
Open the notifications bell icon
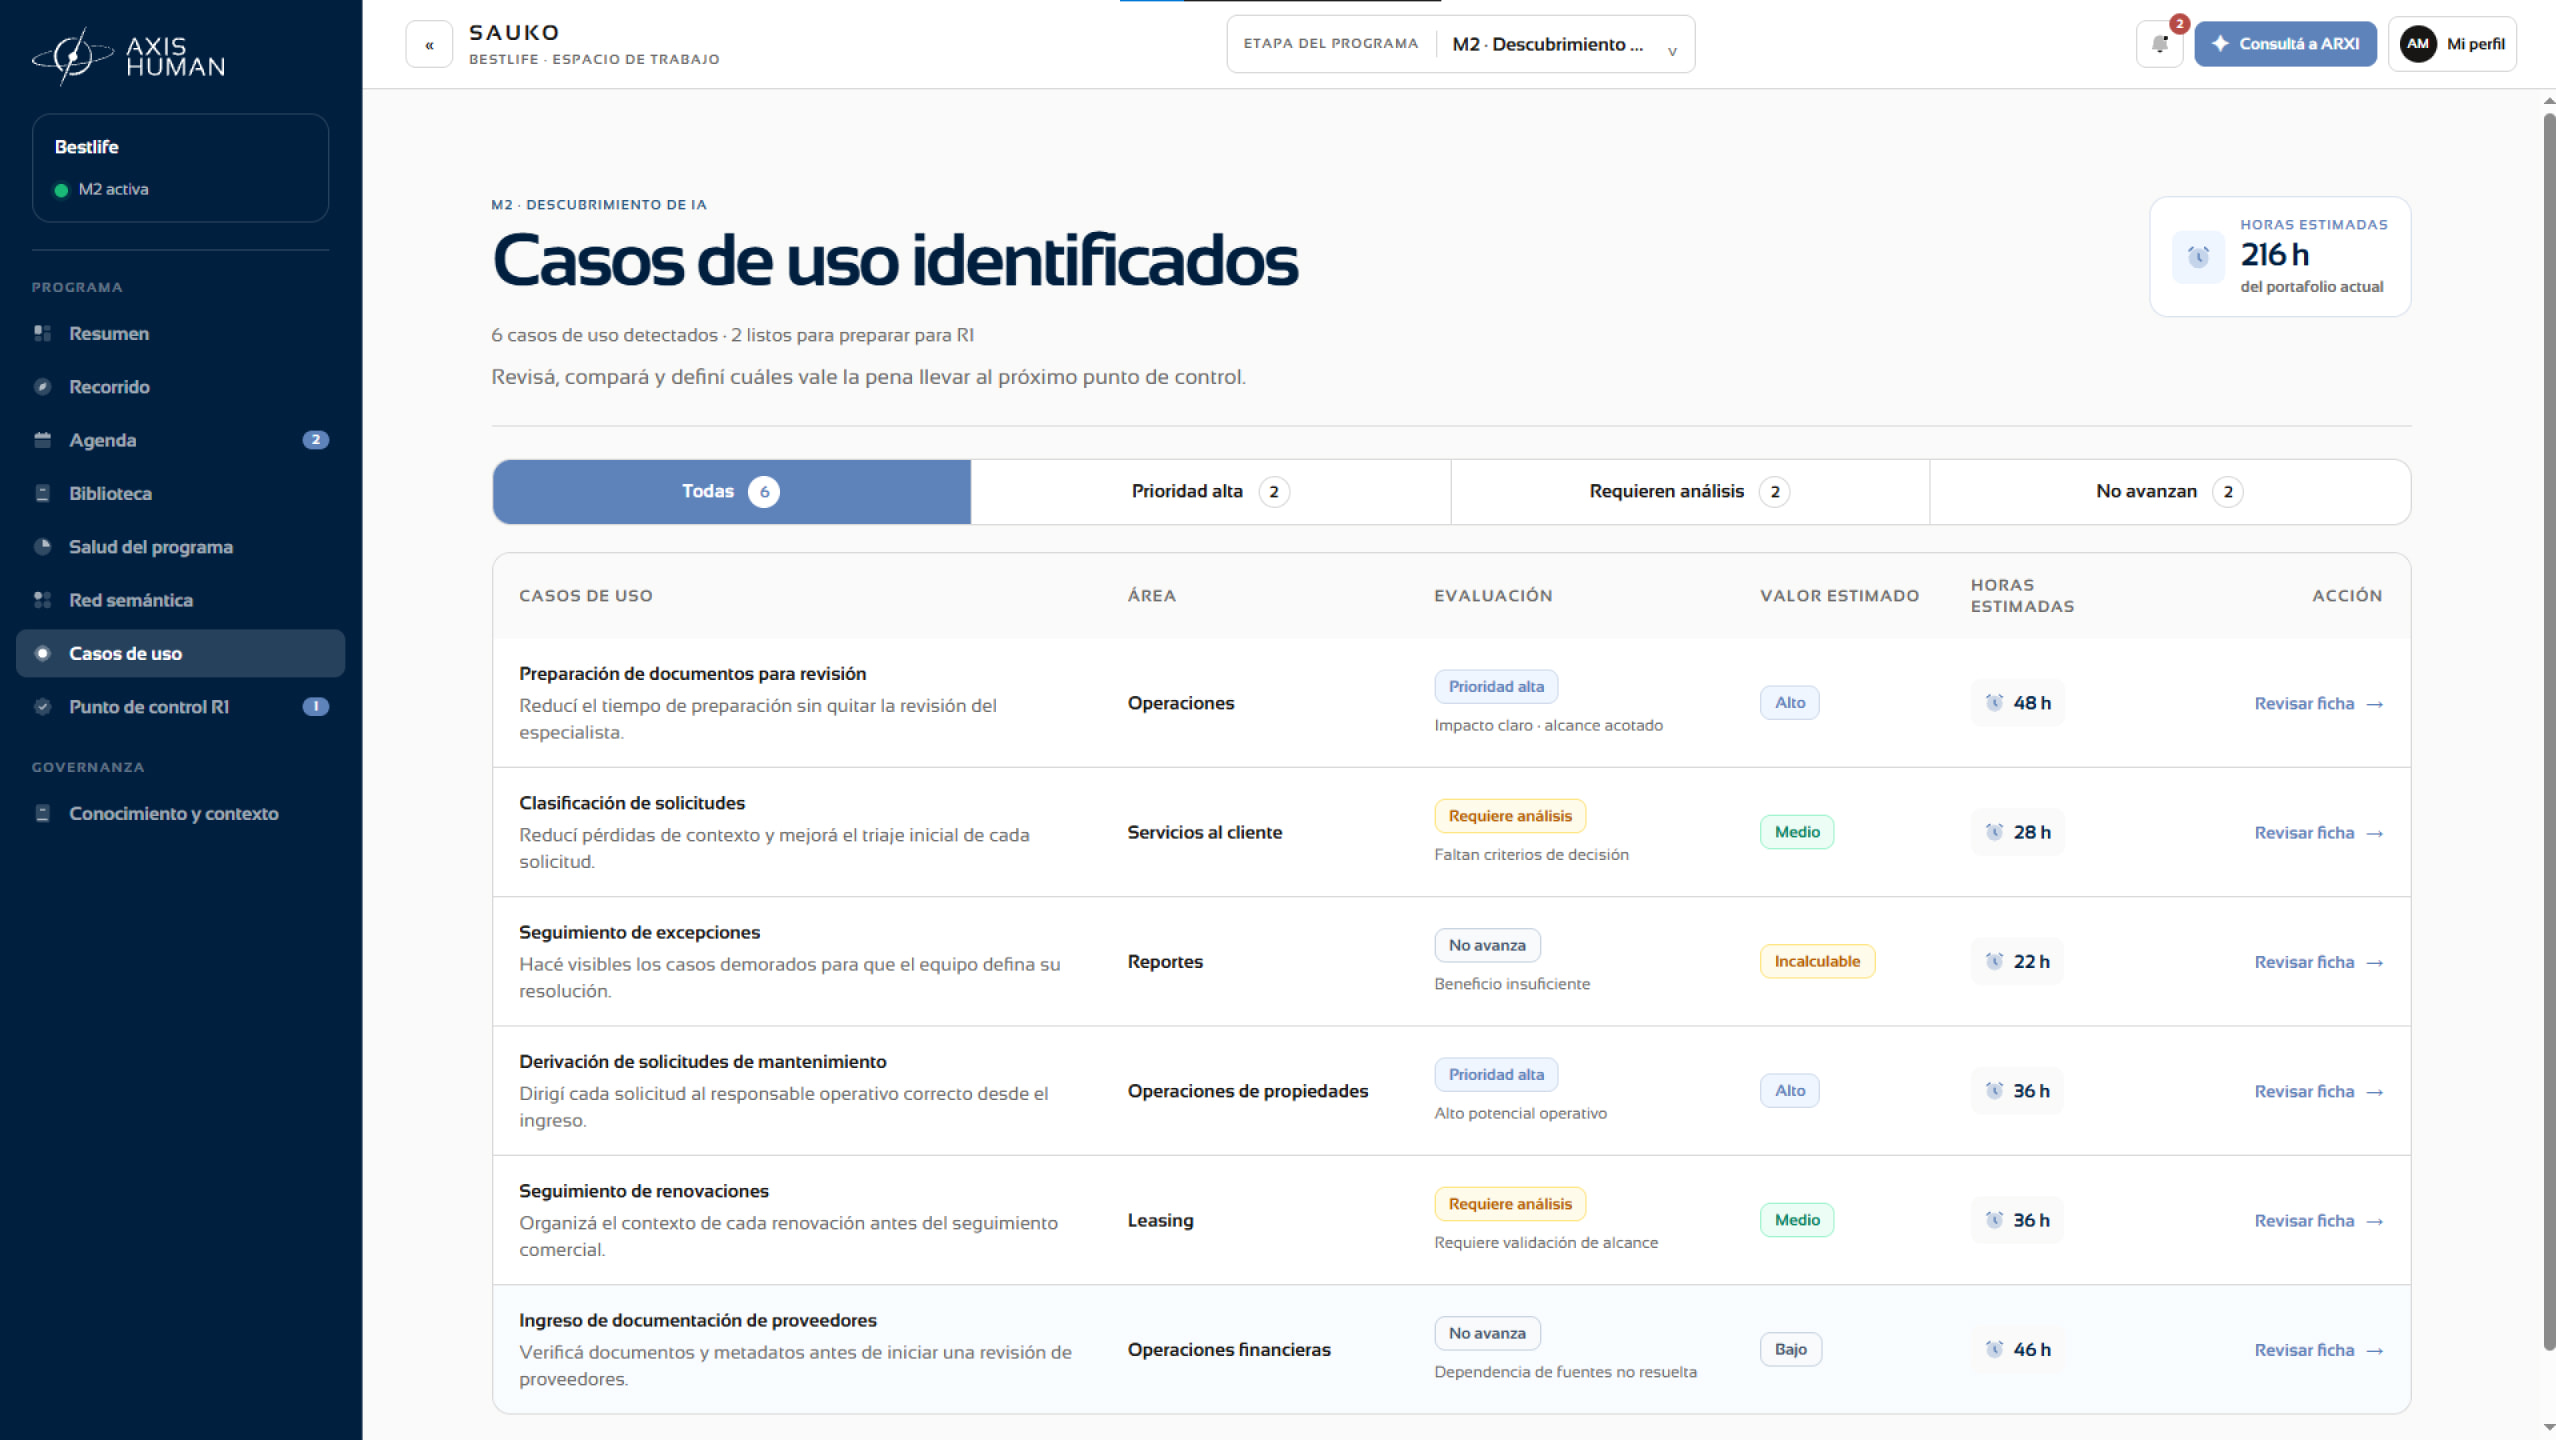(2160, 44)
